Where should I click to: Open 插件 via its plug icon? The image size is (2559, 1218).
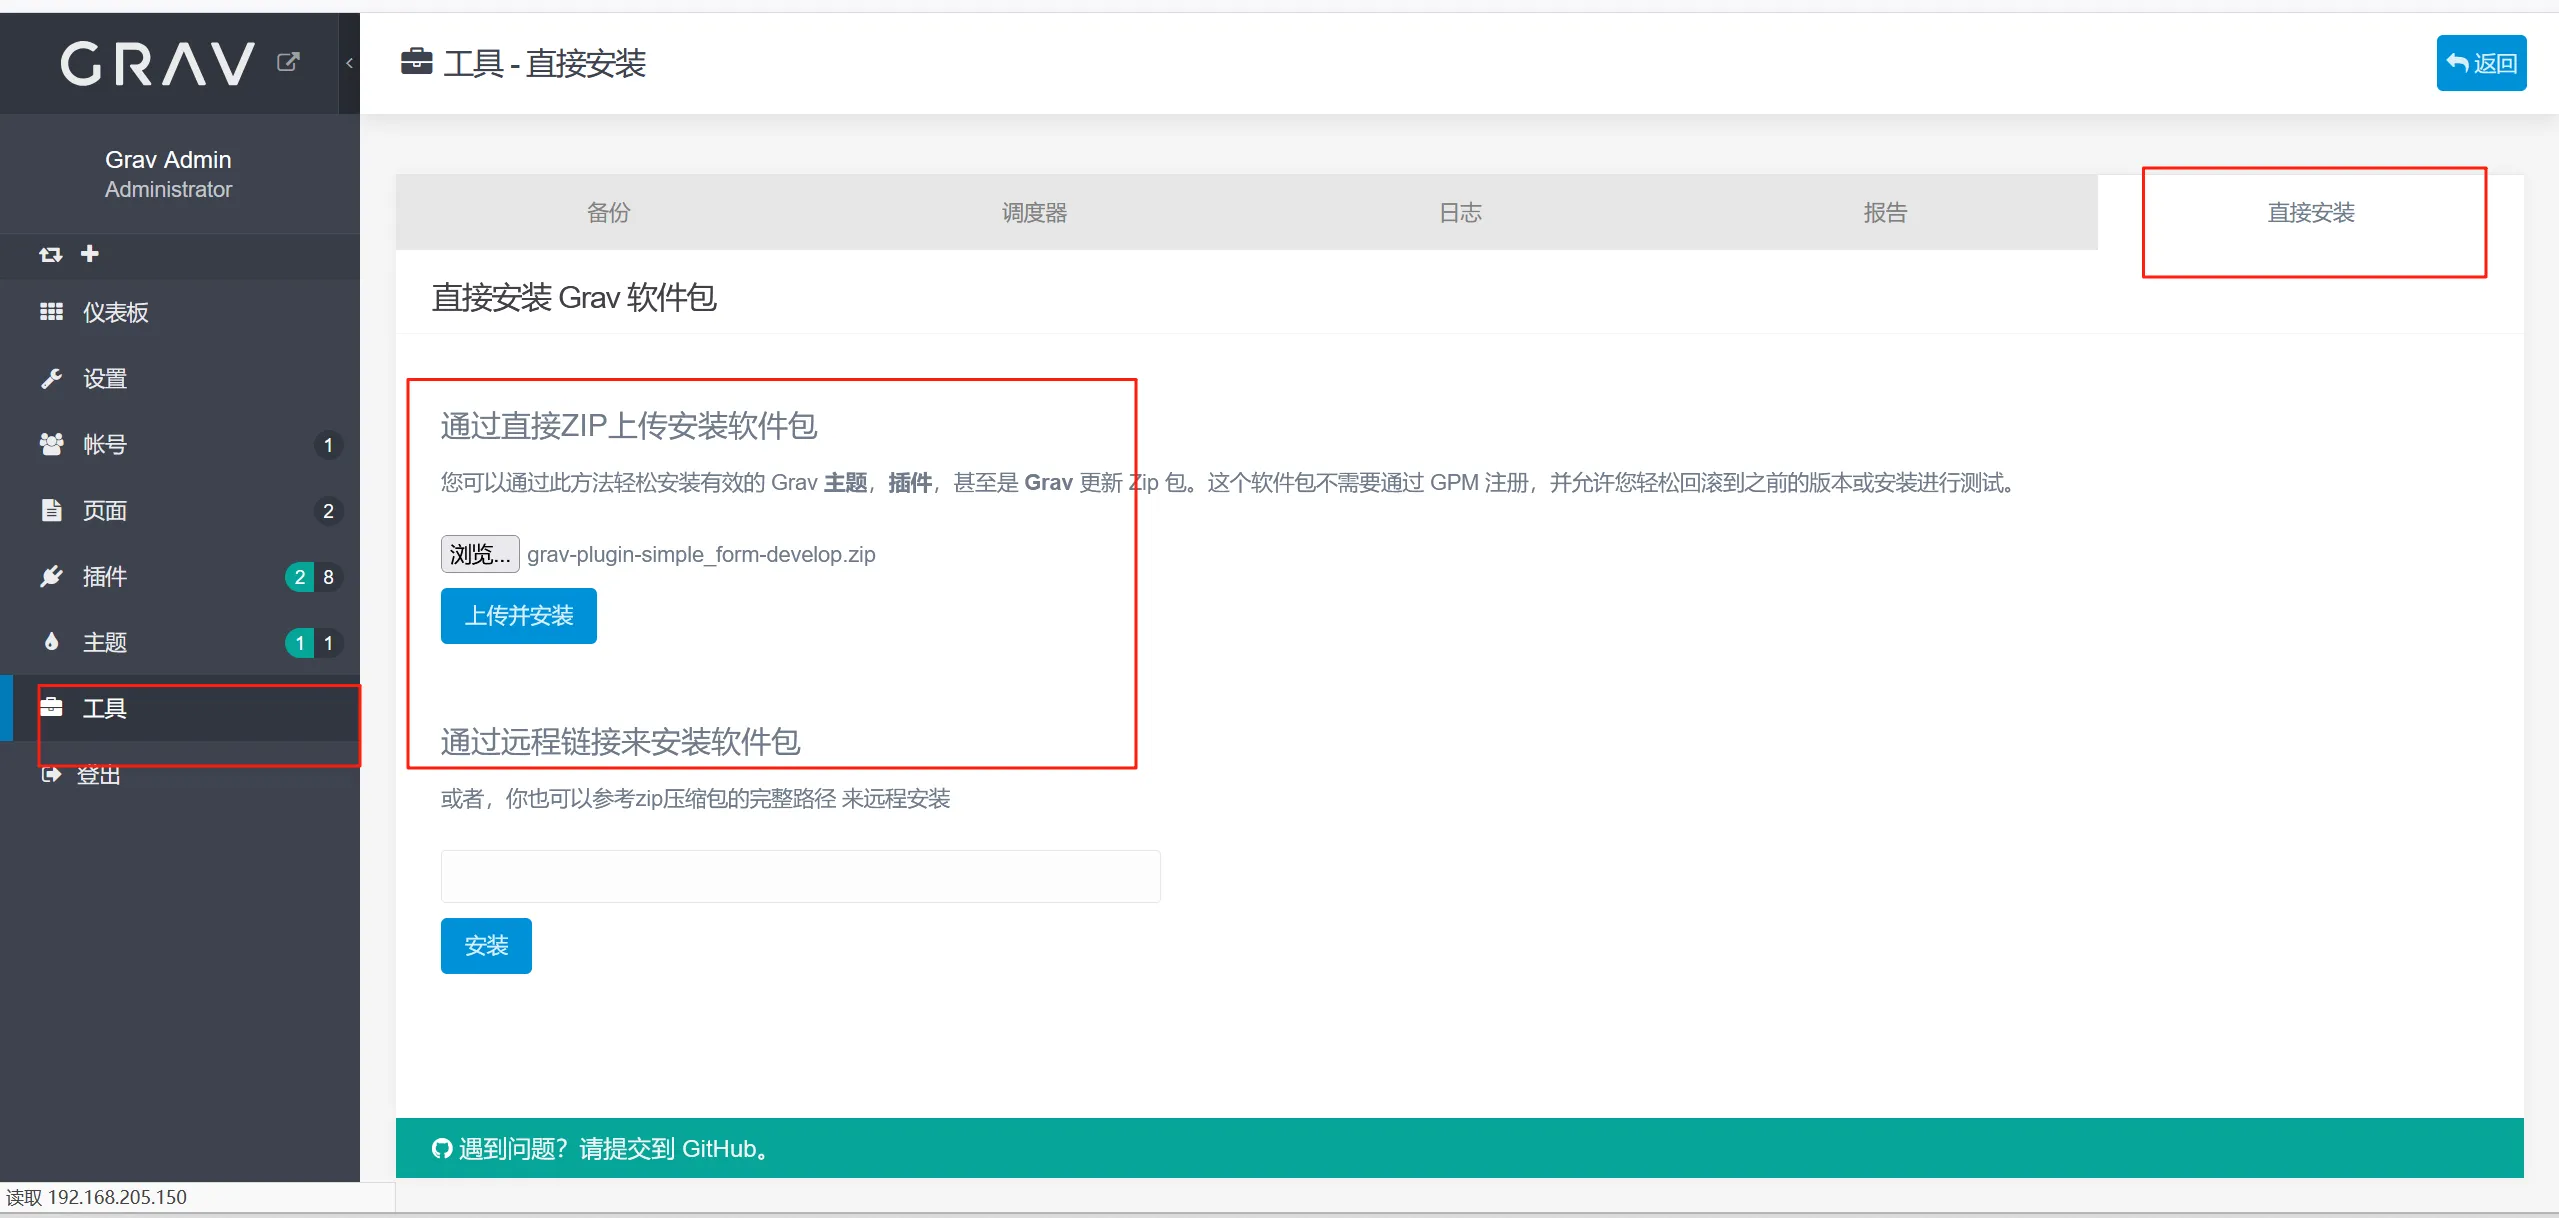[51, 576]
